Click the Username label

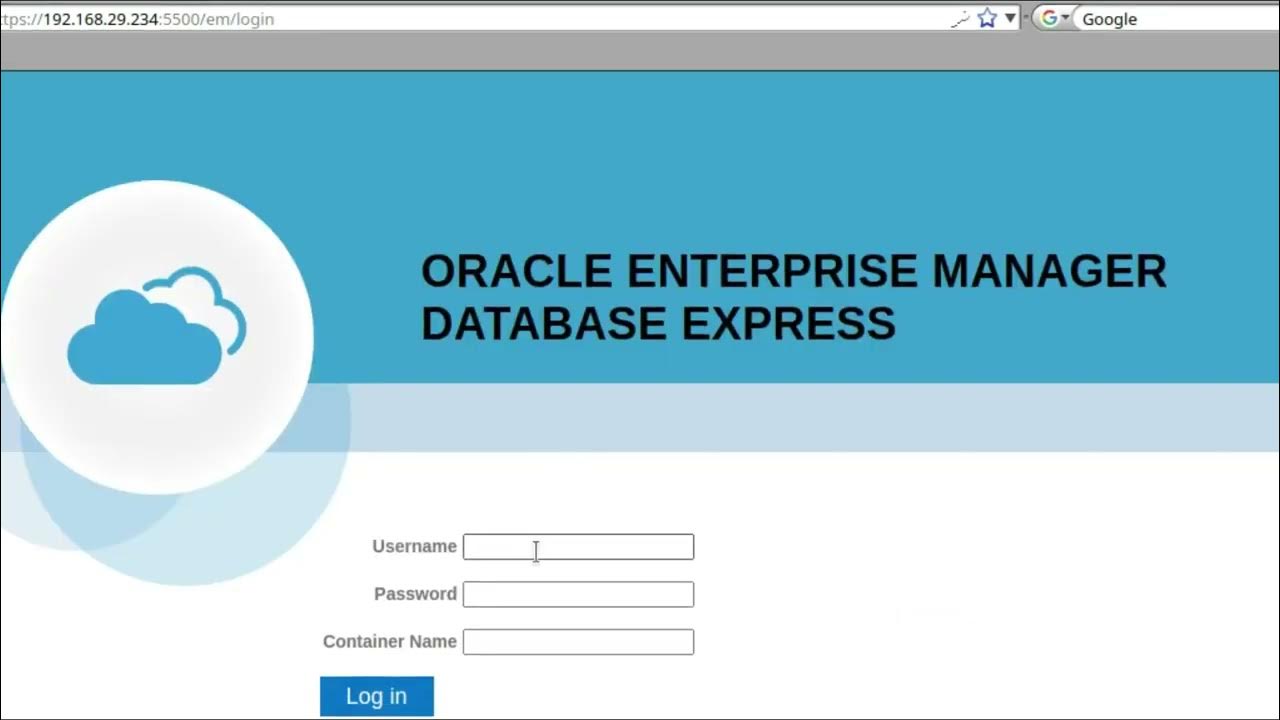(414, 546)
